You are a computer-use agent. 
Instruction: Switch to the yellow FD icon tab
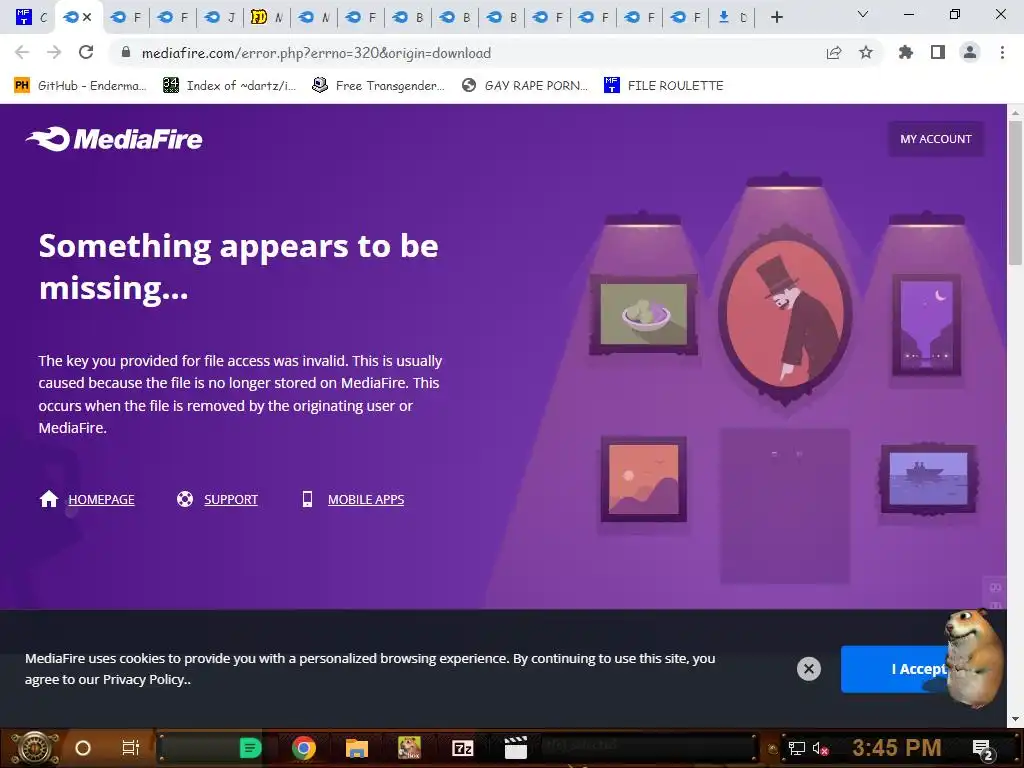[266, 17]
